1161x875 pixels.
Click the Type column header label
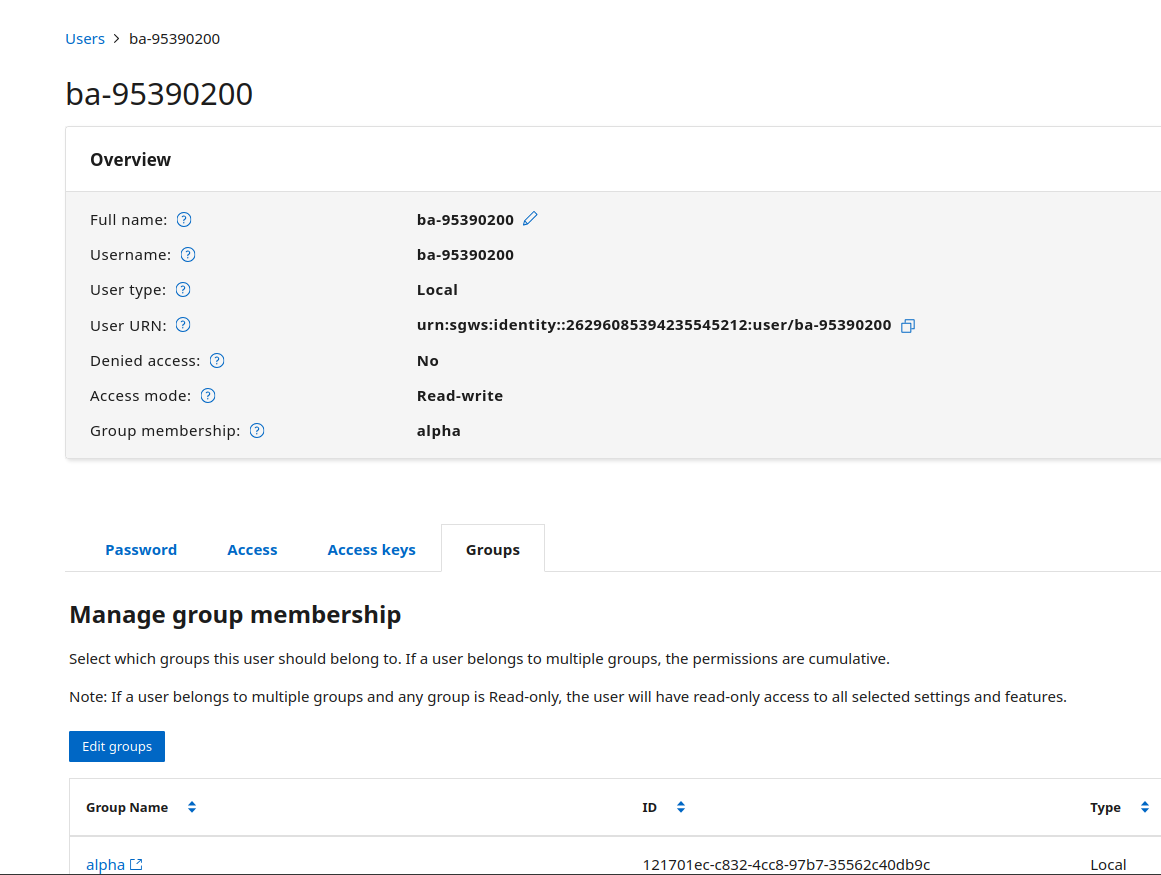1105,808
